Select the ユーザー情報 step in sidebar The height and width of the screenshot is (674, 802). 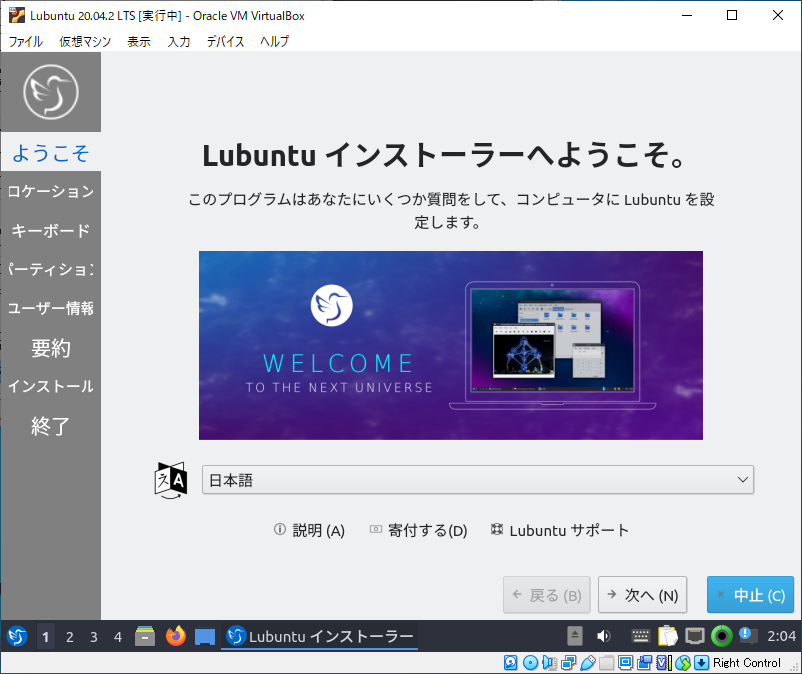[51, 308]
